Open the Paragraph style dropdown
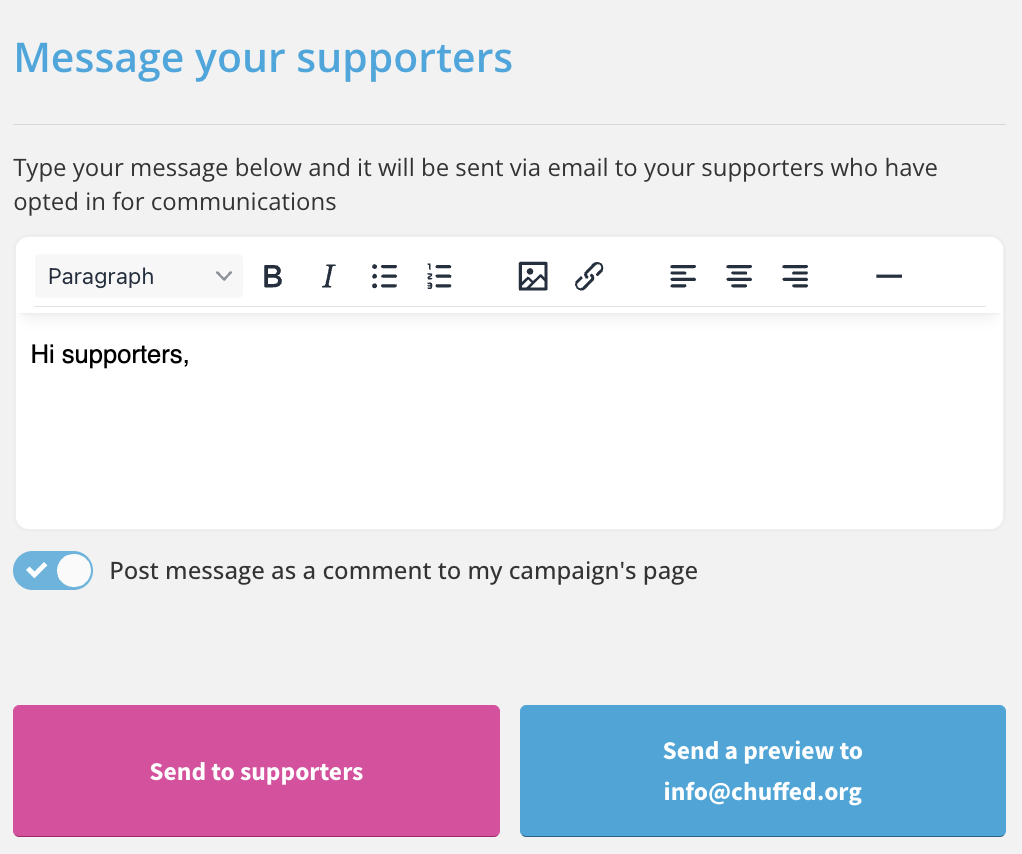1022x854 pixels. pyautogui.click(x=139, y=276)
